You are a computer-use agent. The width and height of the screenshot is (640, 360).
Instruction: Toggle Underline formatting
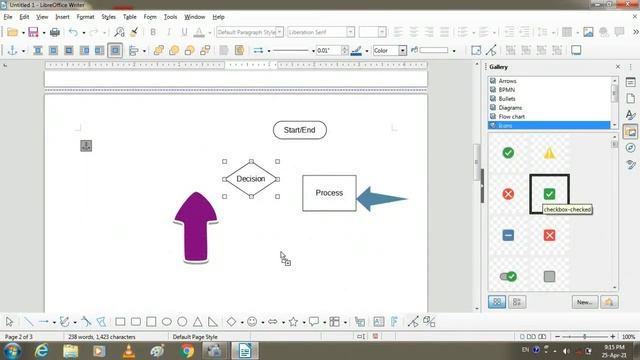click(x=184, y=32)
